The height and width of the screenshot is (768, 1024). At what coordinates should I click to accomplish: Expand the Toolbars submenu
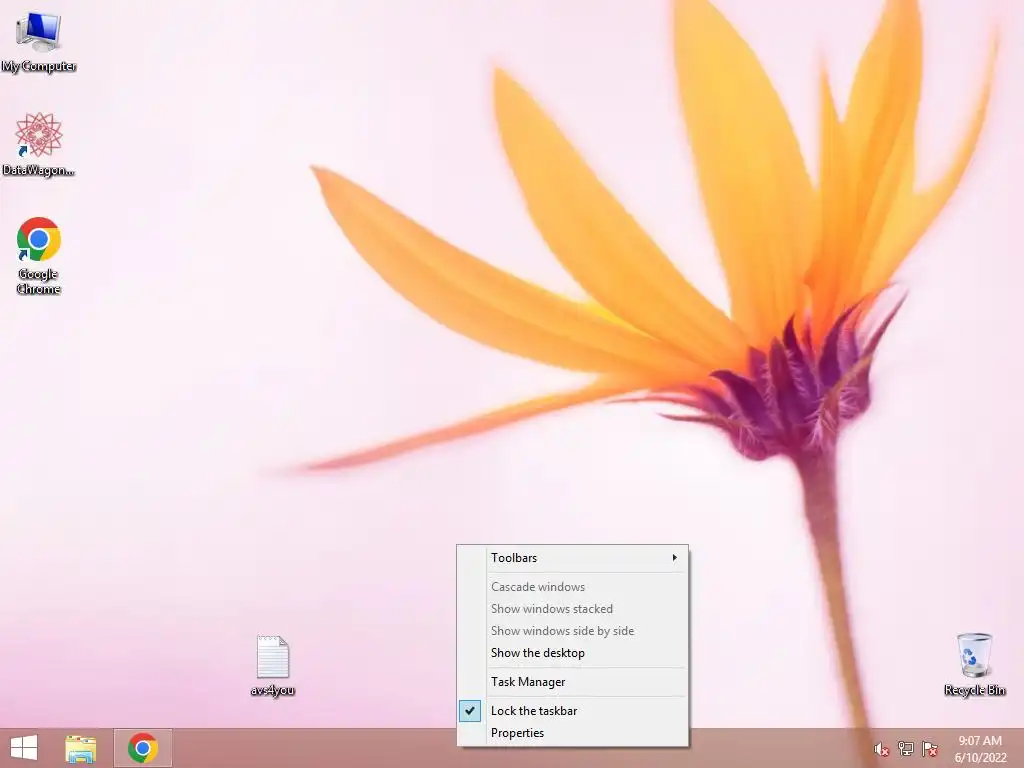click(x=573, y=558)
